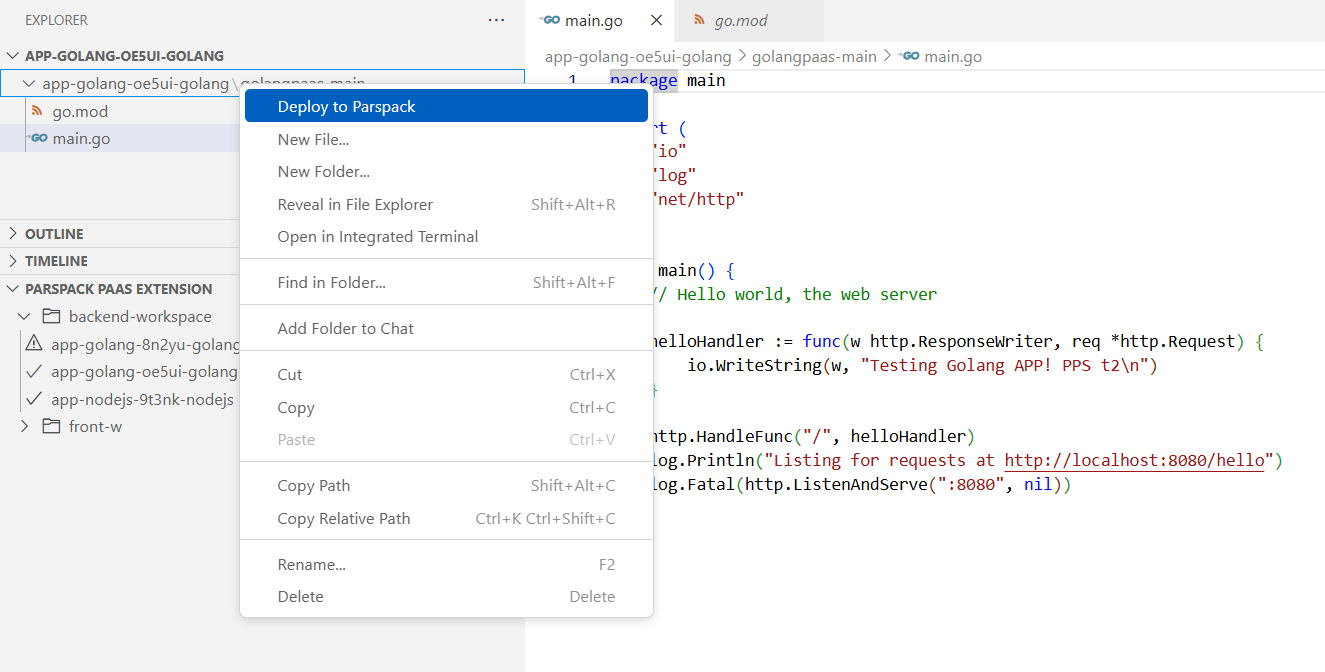The height and width of the screenshot is (672, 1325).
Task: Collapse the Parspack PaaS Extension section
Action: coord(13,289)
